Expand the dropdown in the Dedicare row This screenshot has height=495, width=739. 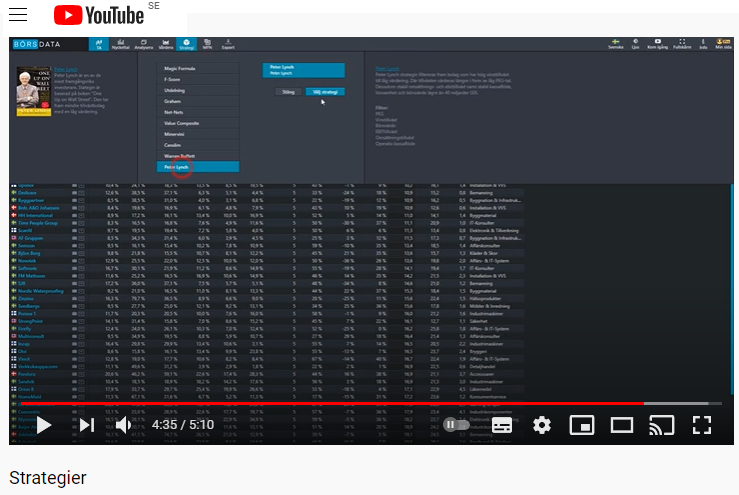pos(82,193)
